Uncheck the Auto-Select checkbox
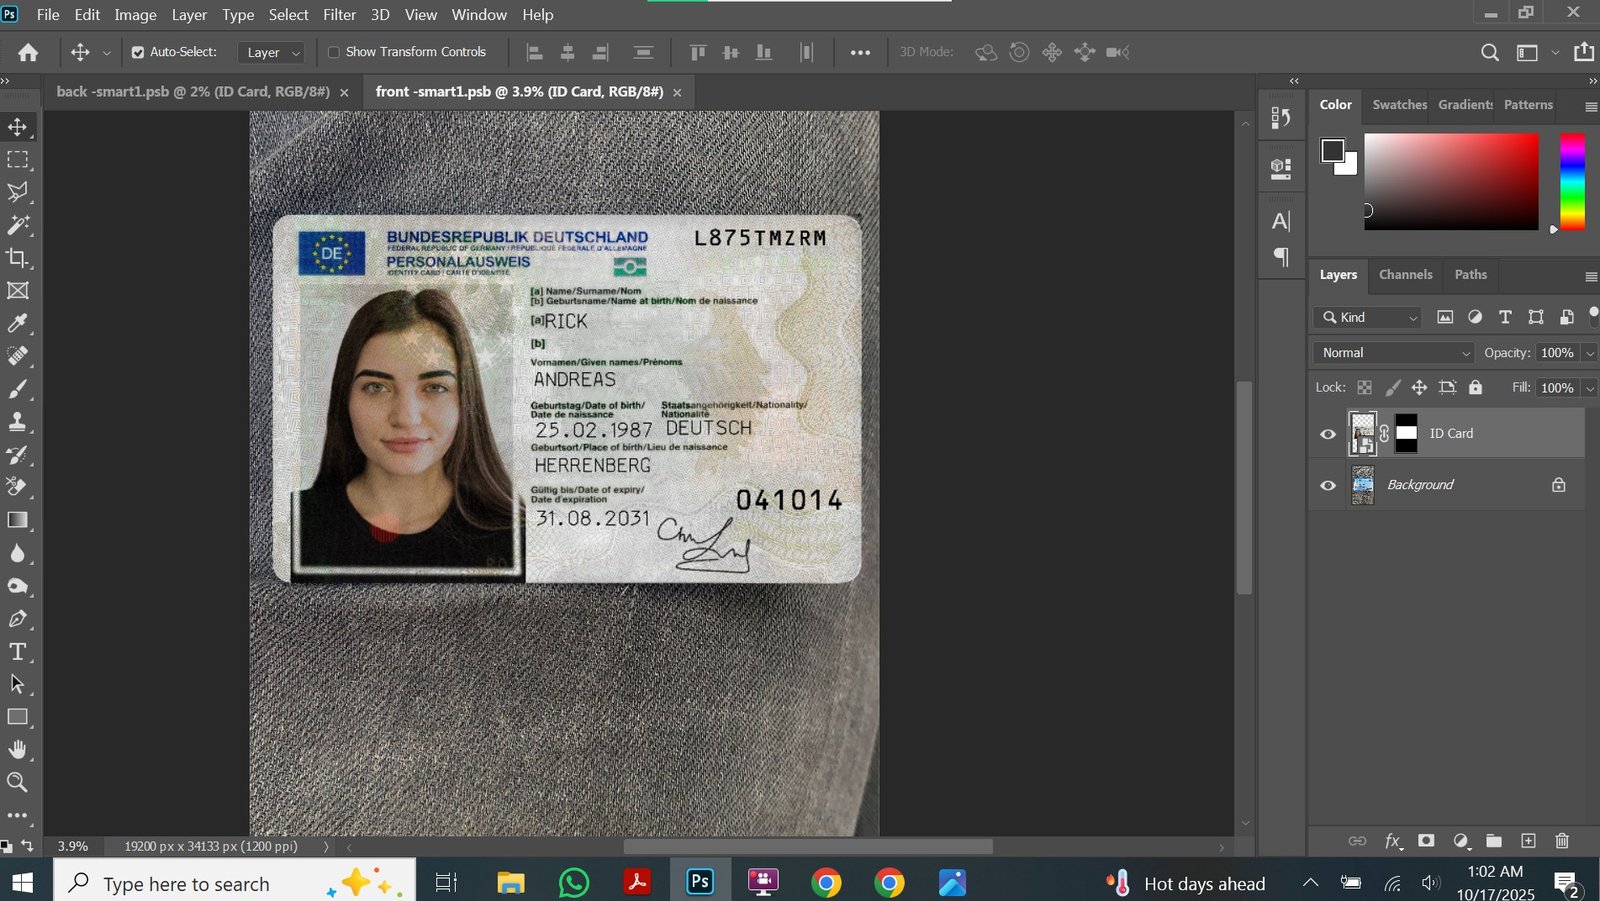This screenshot has height=901, width=1600. coord(138,52)
